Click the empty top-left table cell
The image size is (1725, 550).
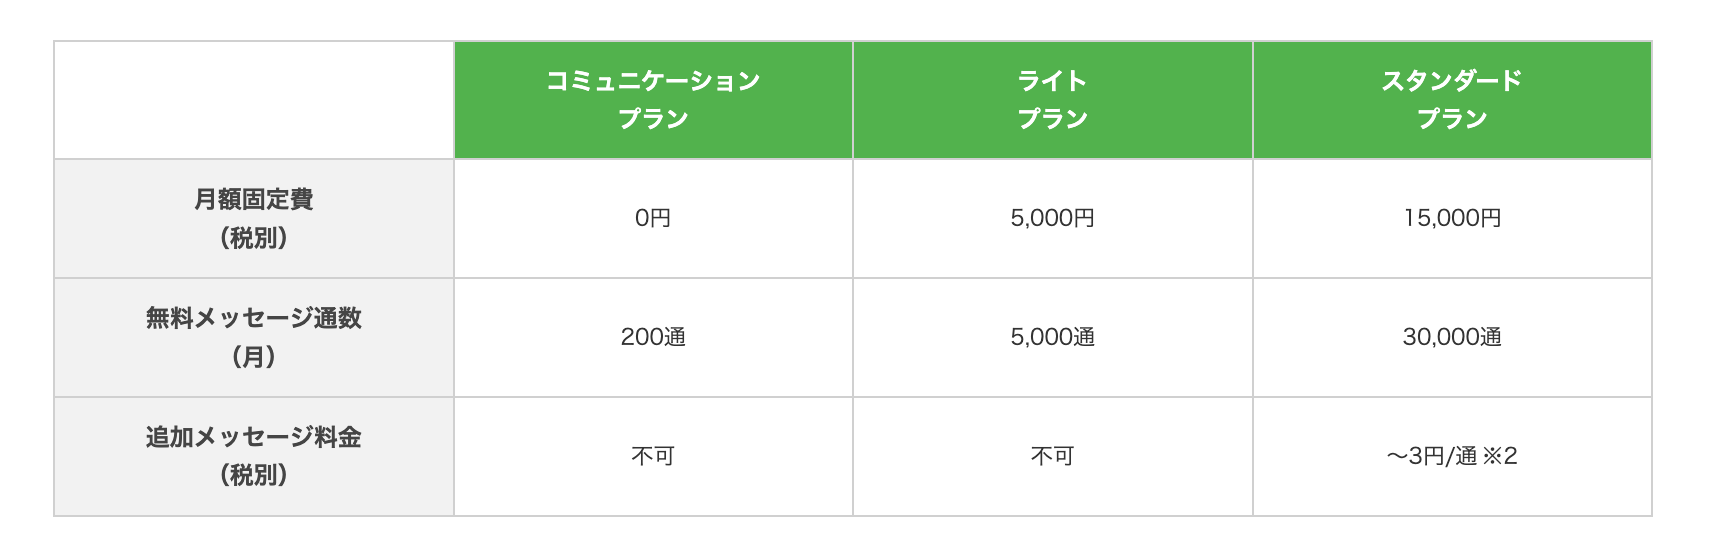[x=253, y=99]
